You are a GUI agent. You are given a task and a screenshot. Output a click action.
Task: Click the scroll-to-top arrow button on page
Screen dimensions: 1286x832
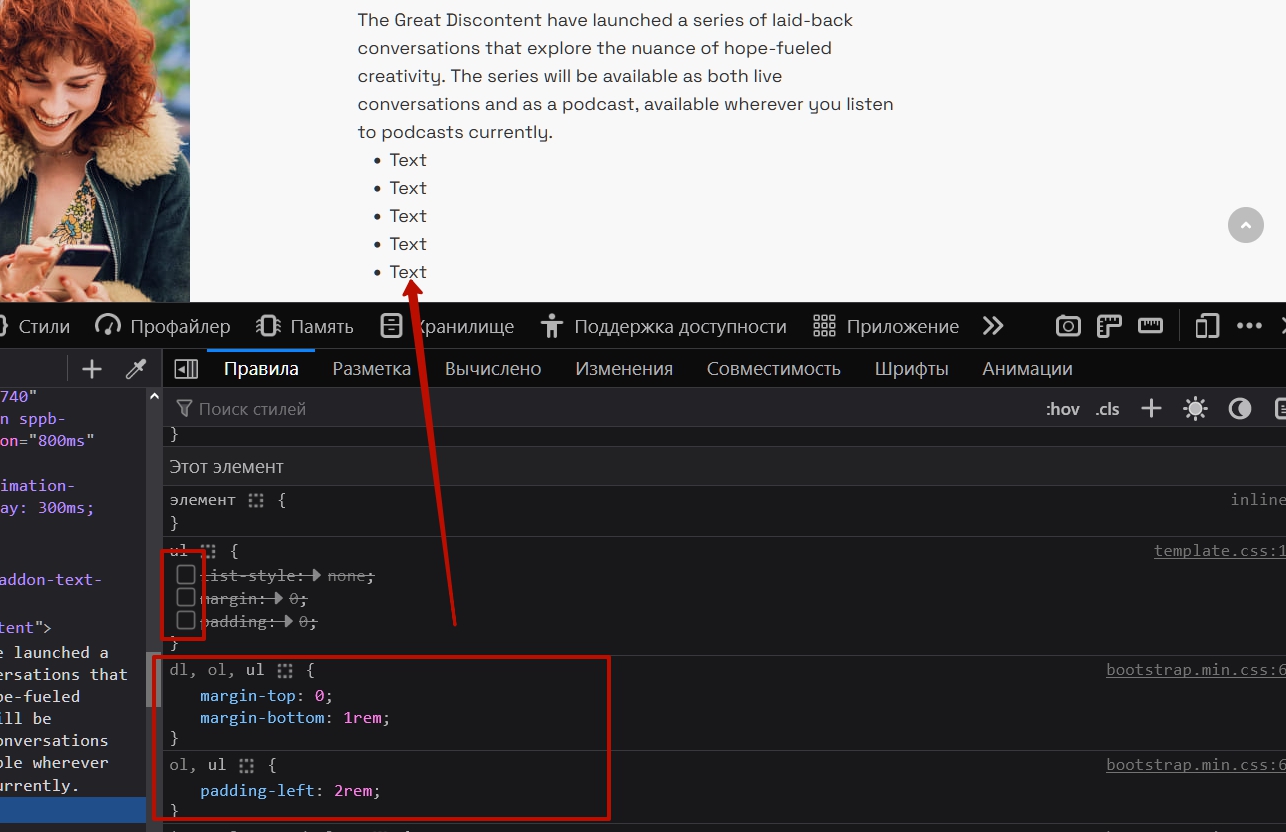1245,225
